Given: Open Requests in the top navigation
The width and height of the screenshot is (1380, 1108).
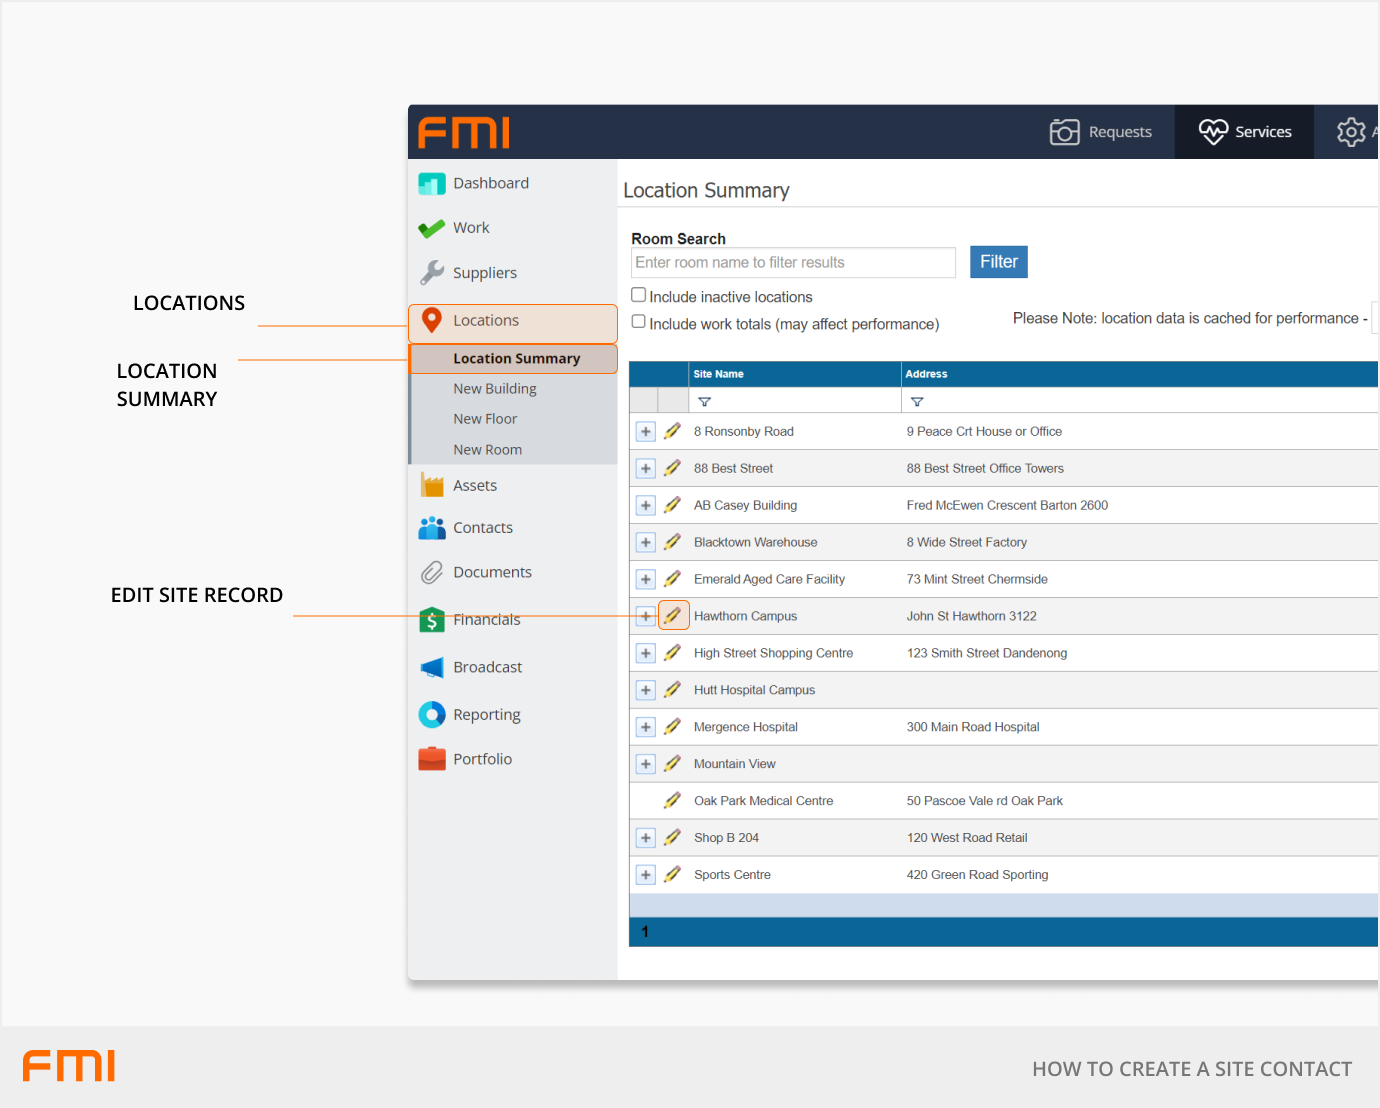Looking at the screenshot, I should (x=1101, y=132).
